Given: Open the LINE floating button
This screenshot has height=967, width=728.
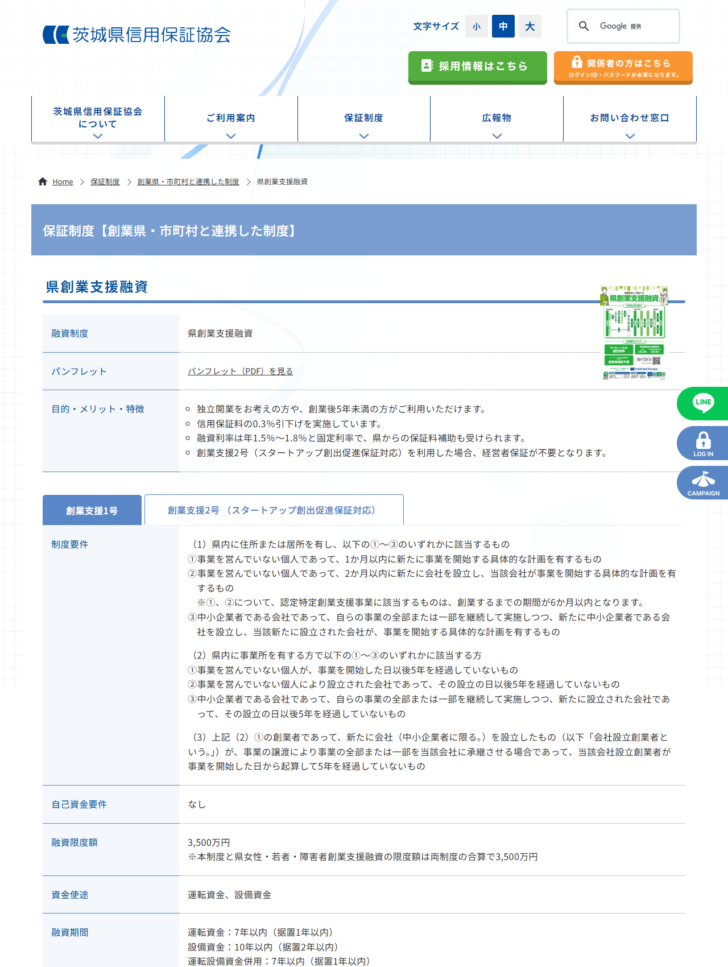Looking at the screenshot, I should pyautogui.click(x=703, y=403).
